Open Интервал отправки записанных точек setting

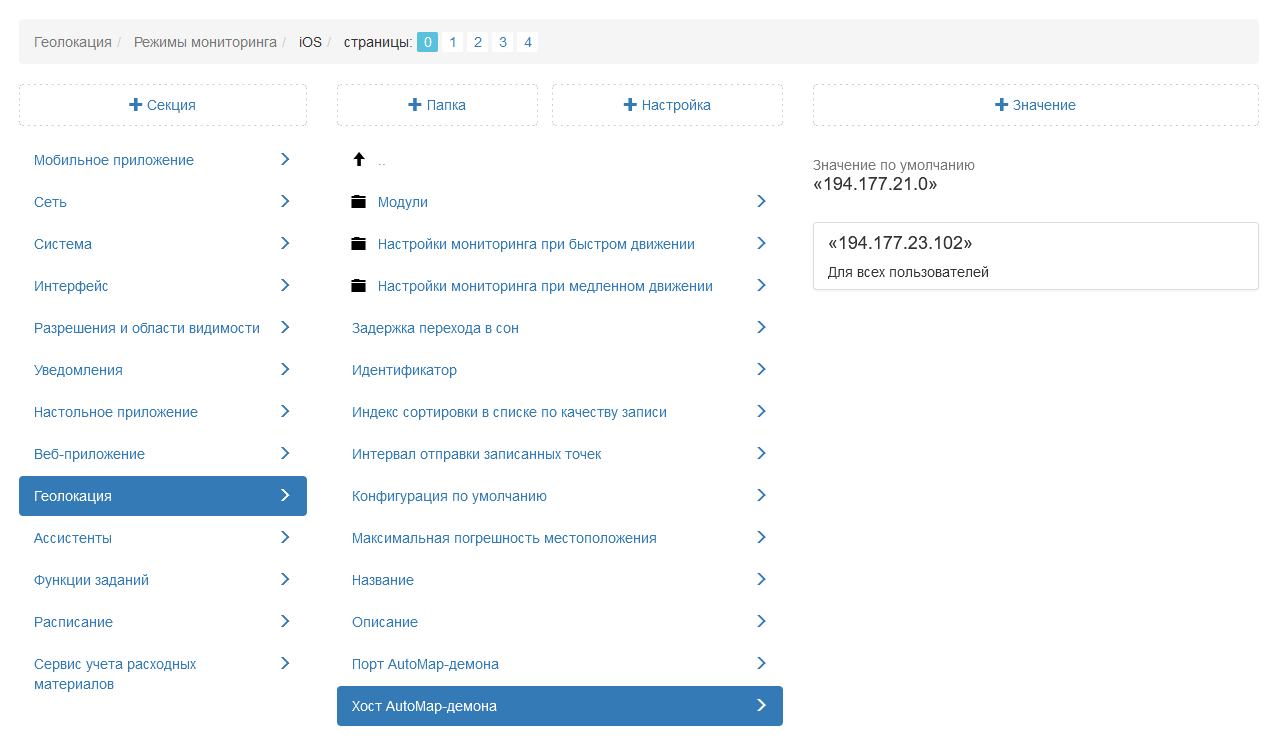tap(476, 454)
